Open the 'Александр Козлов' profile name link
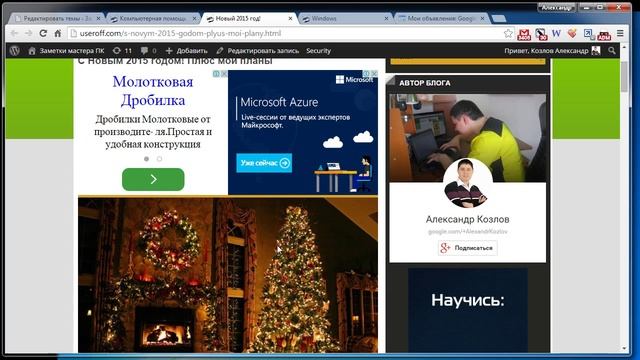 click(467, 219)
